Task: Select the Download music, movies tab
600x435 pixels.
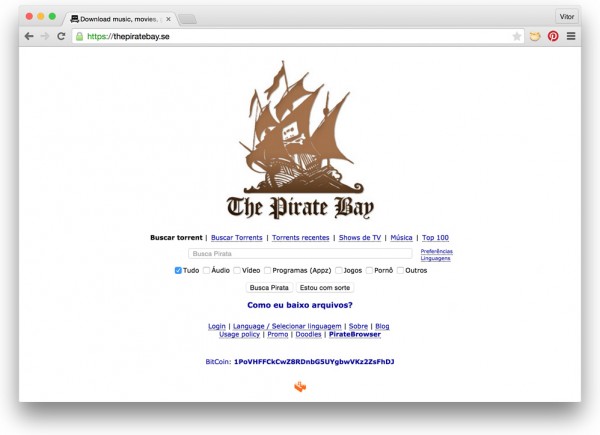Action: point(121,19)
